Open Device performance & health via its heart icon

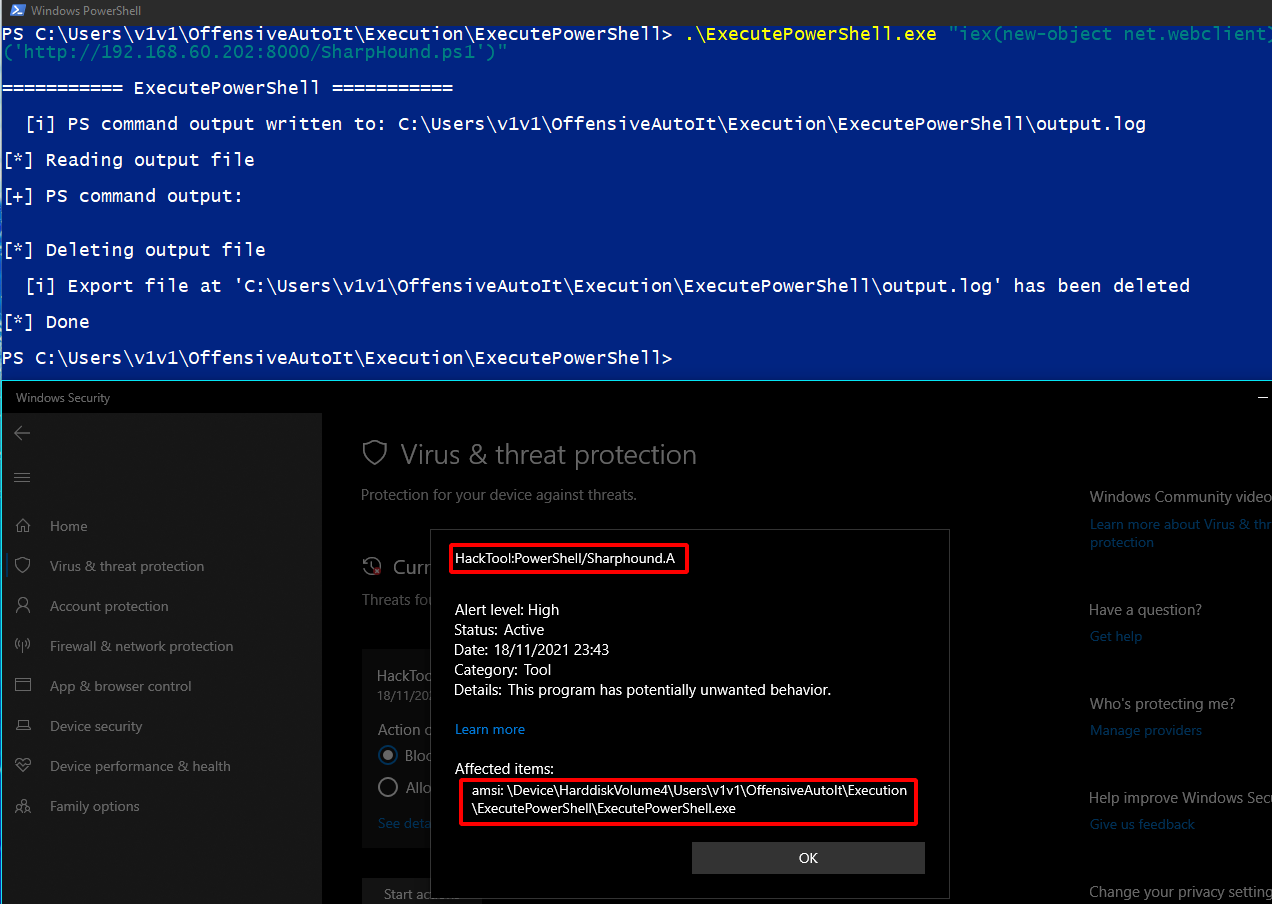coord(23,766)
